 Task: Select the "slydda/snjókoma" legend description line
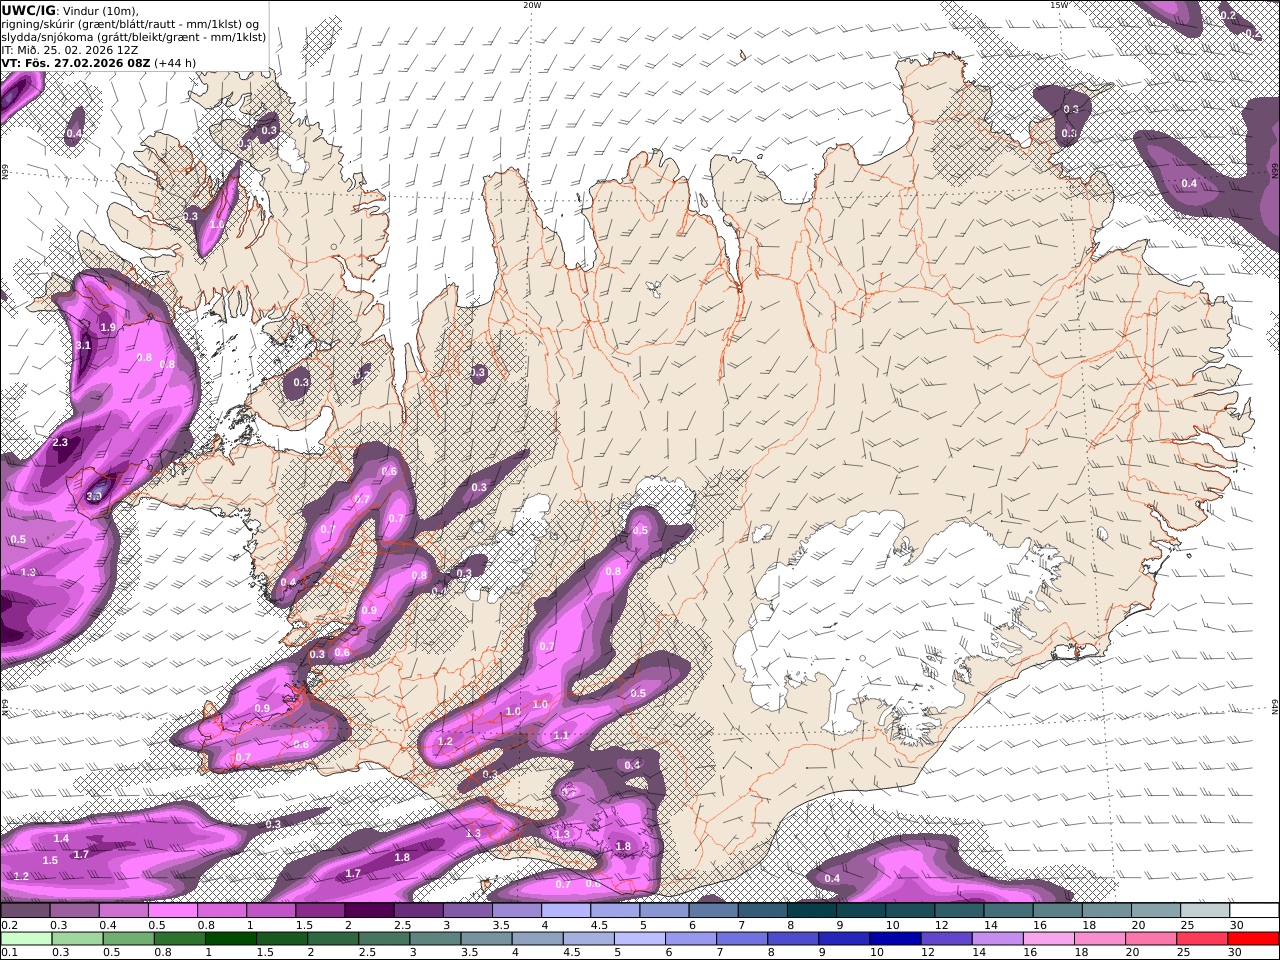[x=134, y=37]
